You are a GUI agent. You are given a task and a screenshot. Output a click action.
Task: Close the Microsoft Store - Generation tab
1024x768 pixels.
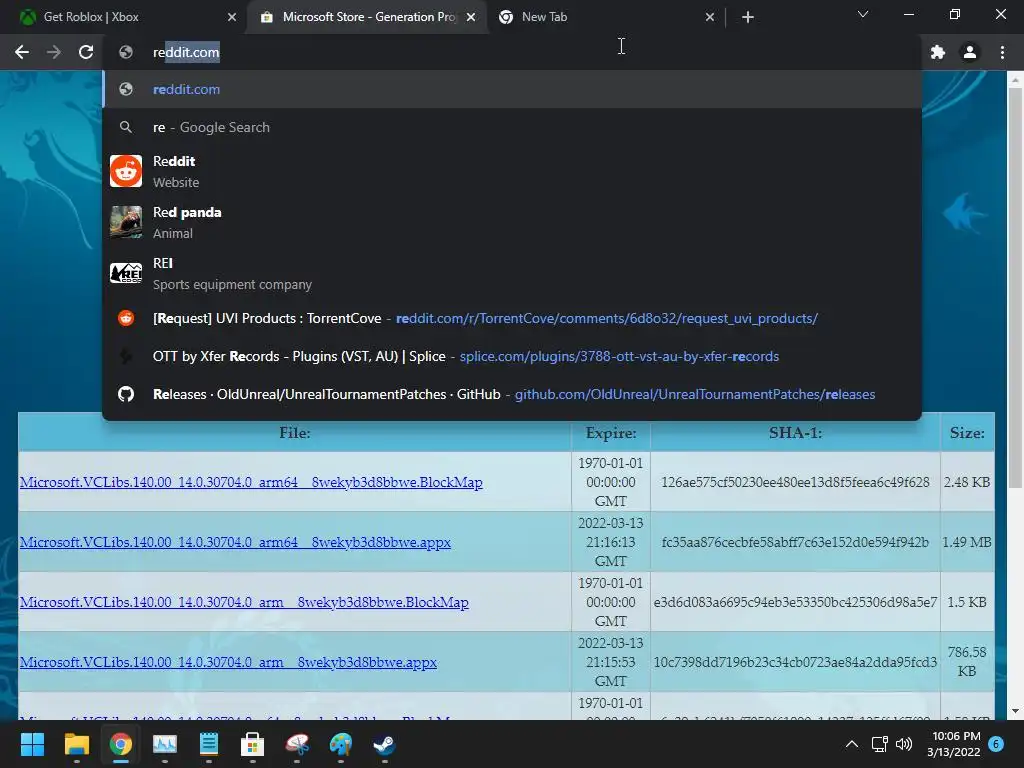[x=471, y=18]
